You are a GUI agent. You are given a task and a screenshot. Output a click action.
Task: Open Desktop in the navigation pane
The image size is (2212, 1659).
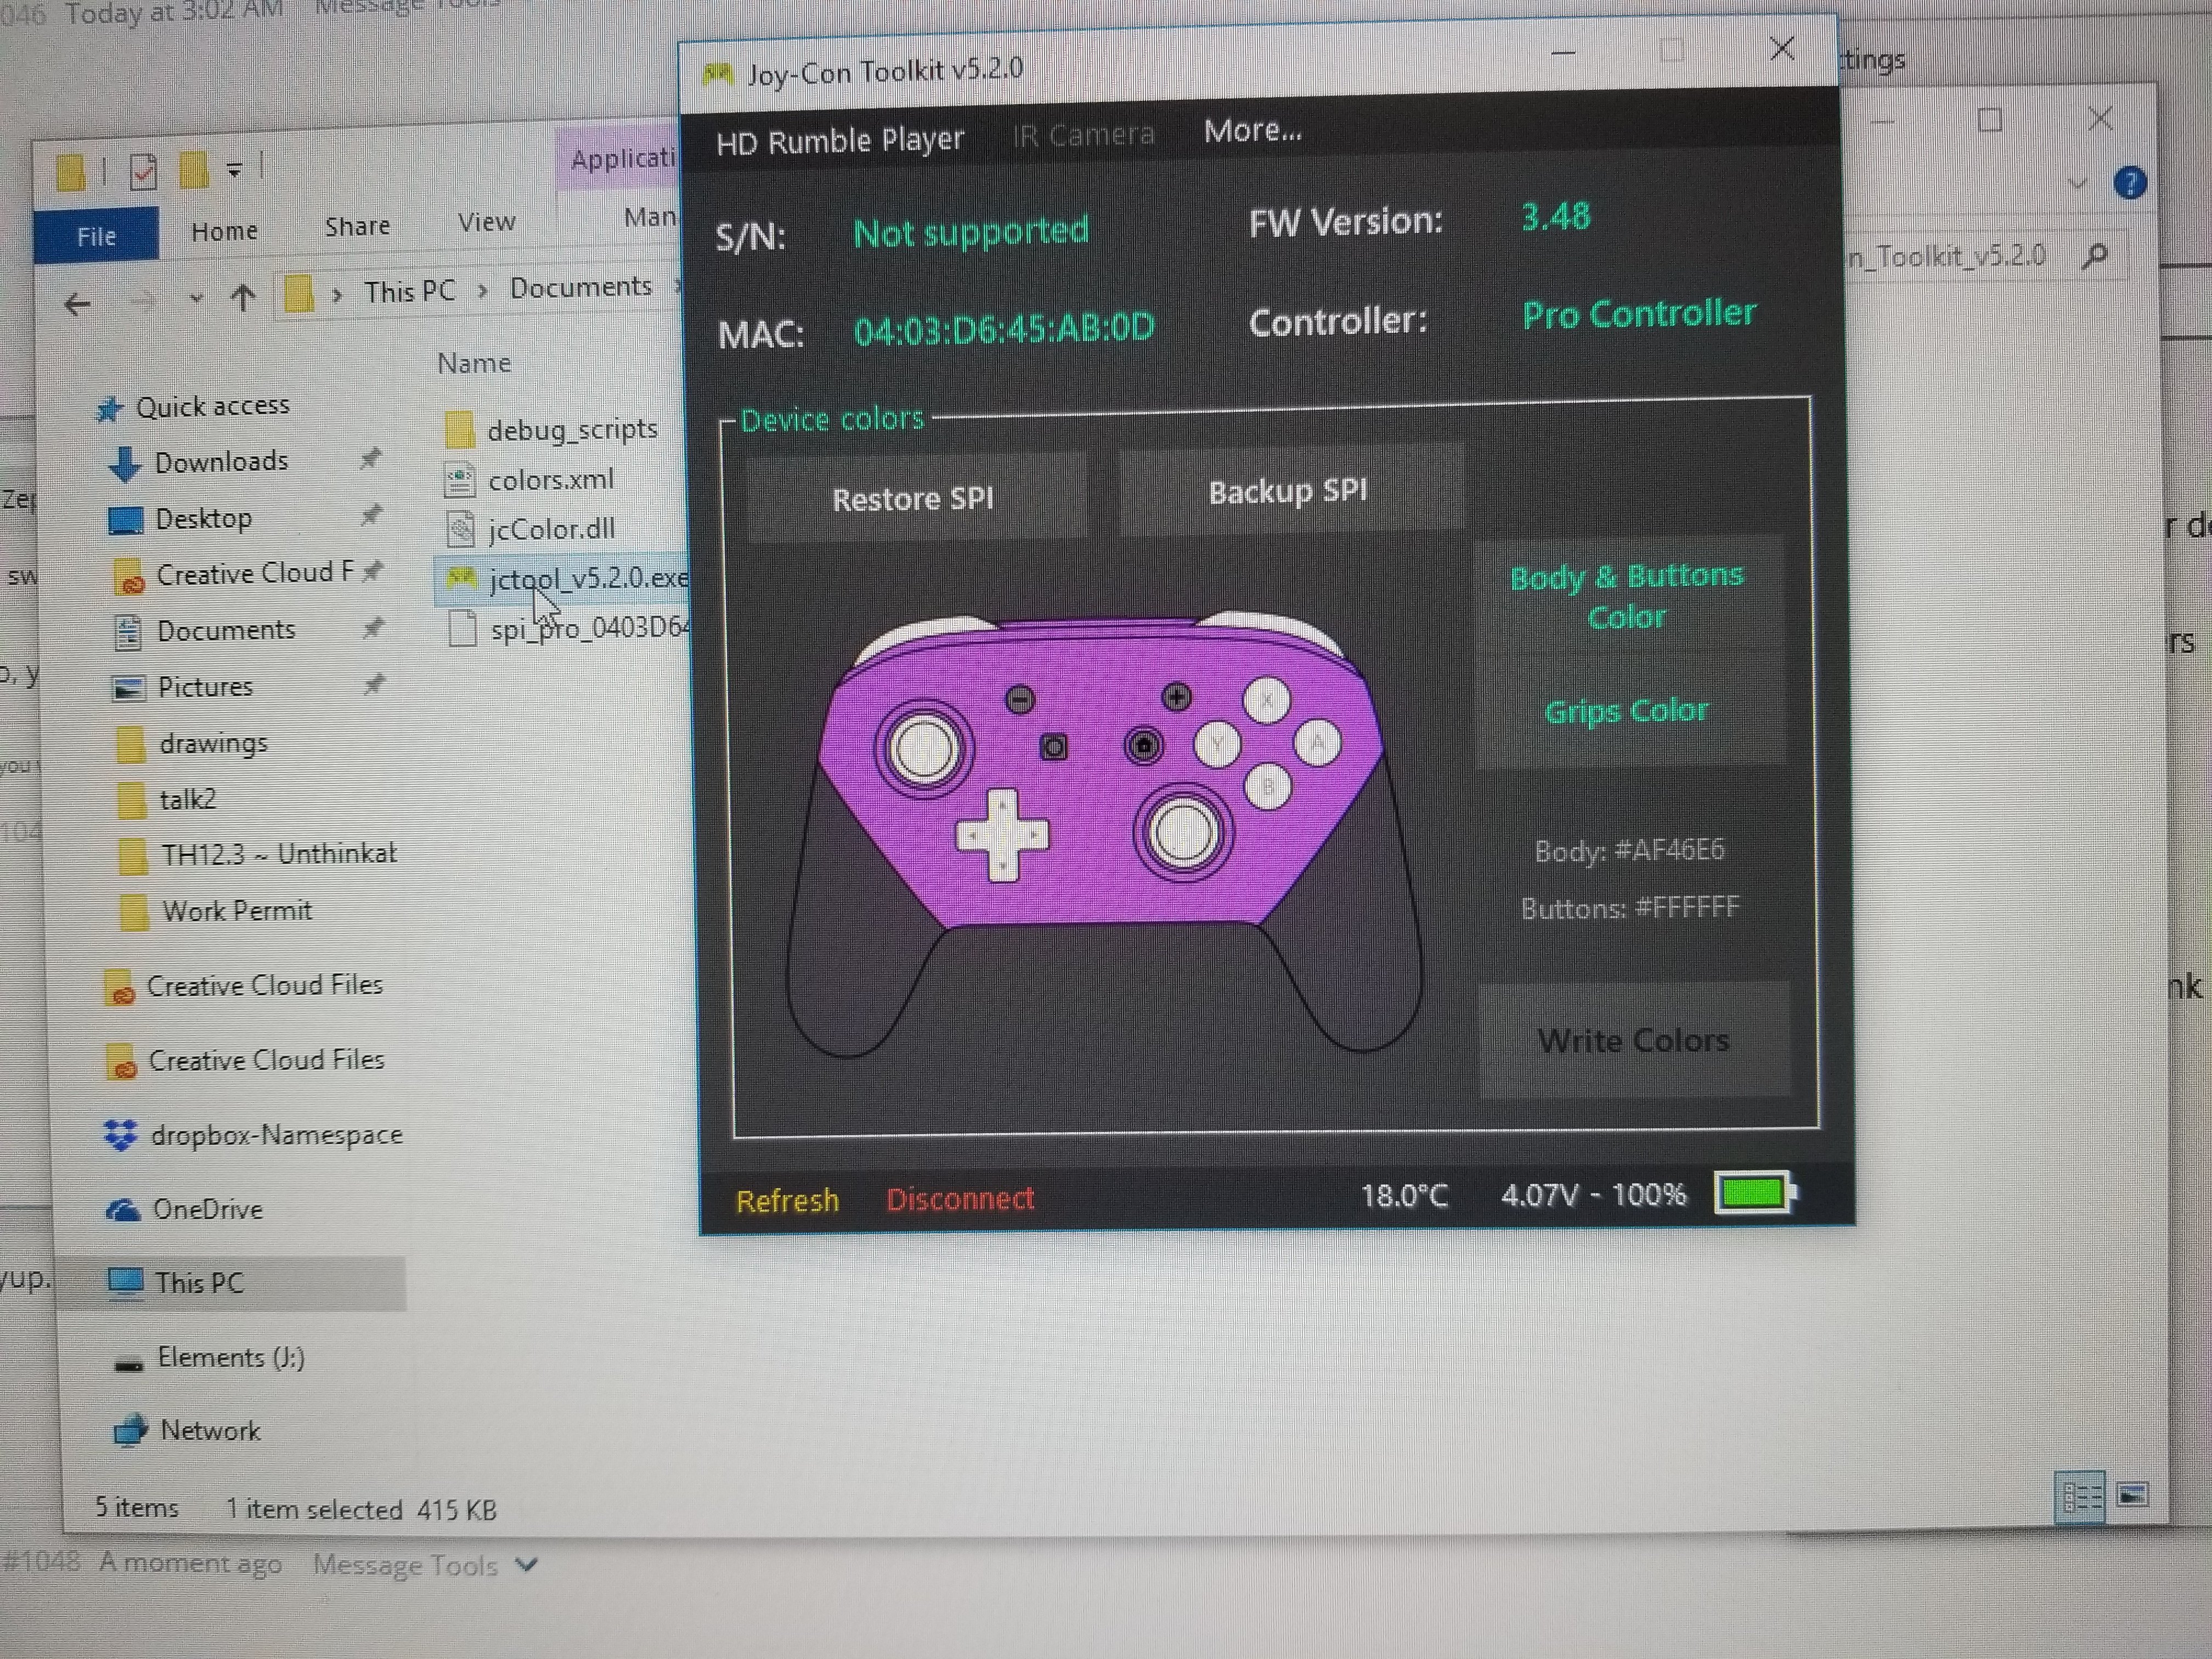pyautogui.click(x=180, y=519)
